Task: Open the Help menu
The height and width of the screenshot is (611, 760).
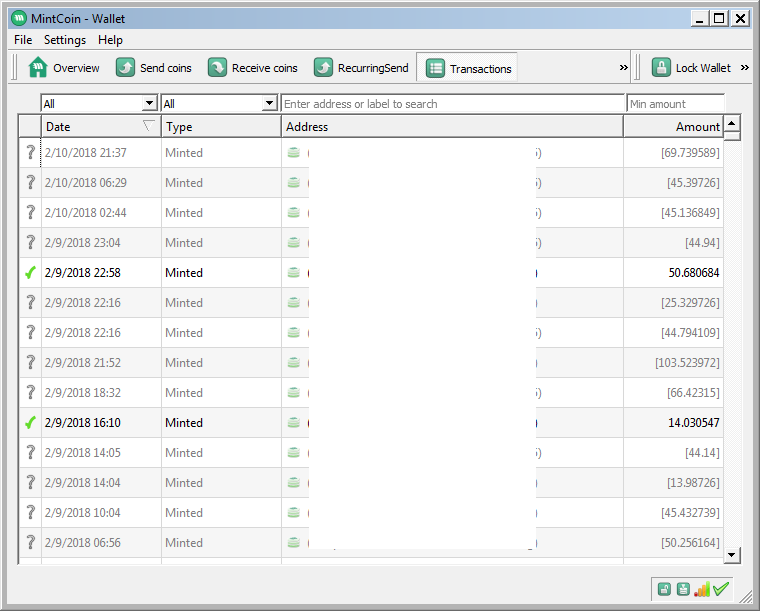Action: tap(110, 40)
